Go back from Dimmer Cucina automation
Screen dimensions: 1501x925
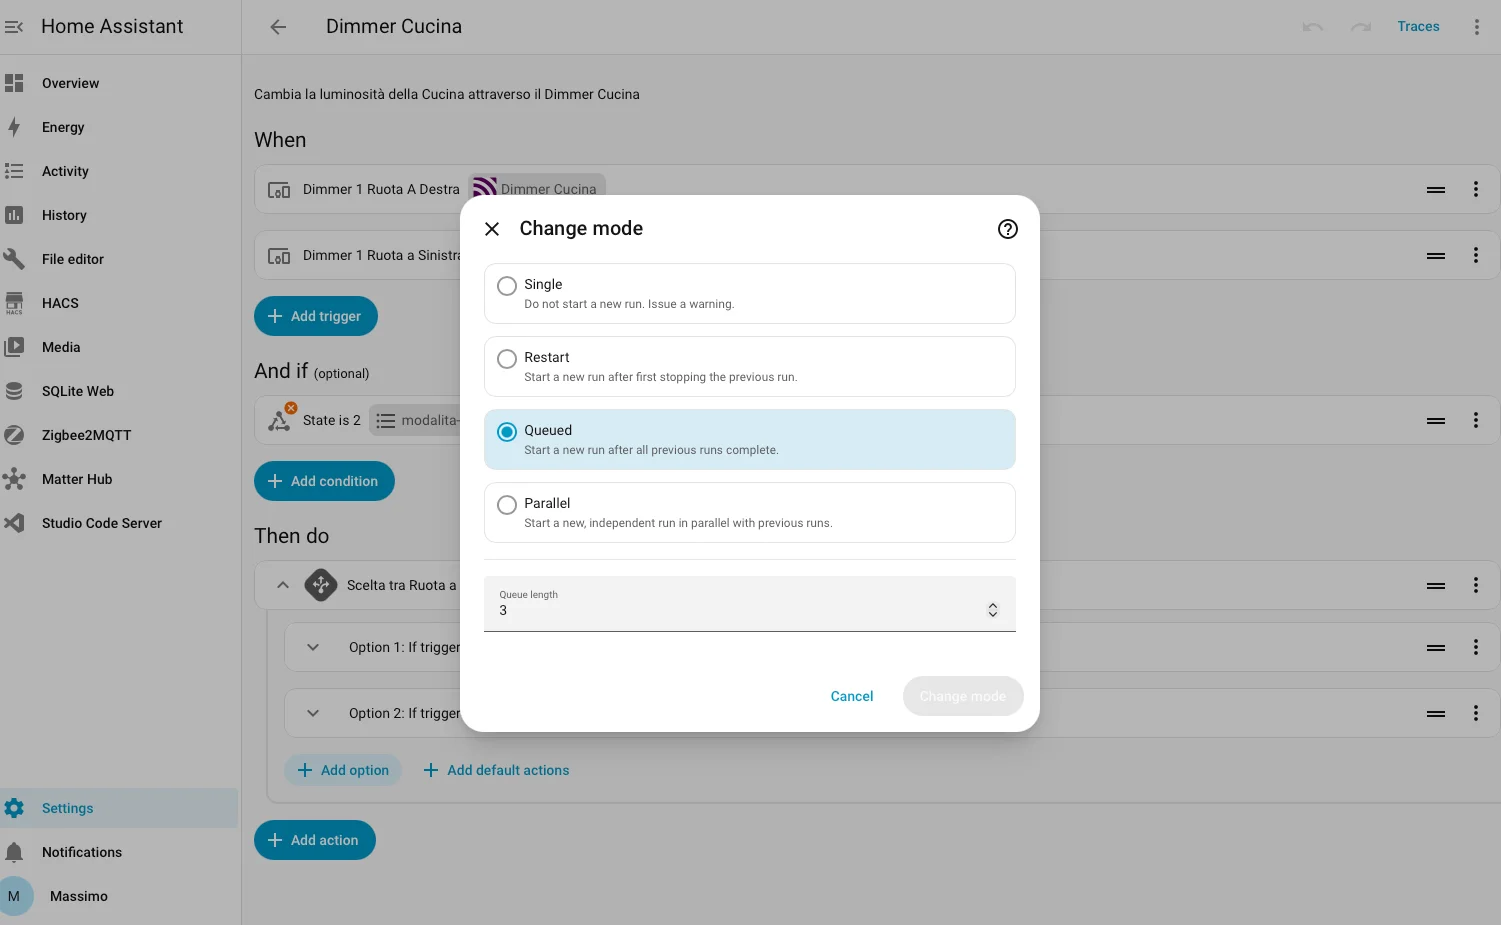click(278, 27)
